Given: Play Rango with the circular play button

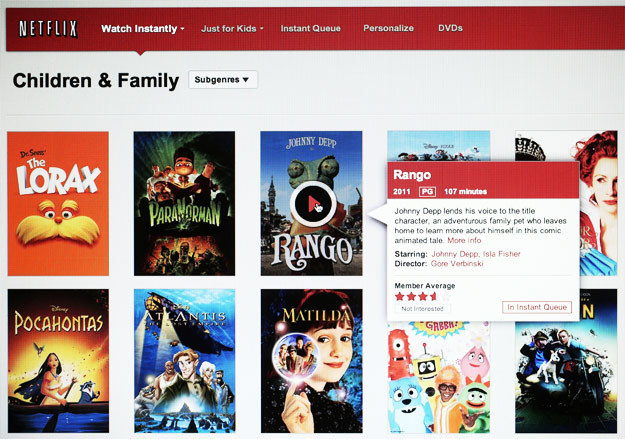Looking at the screenshot, I should click(x=313, y=204).
